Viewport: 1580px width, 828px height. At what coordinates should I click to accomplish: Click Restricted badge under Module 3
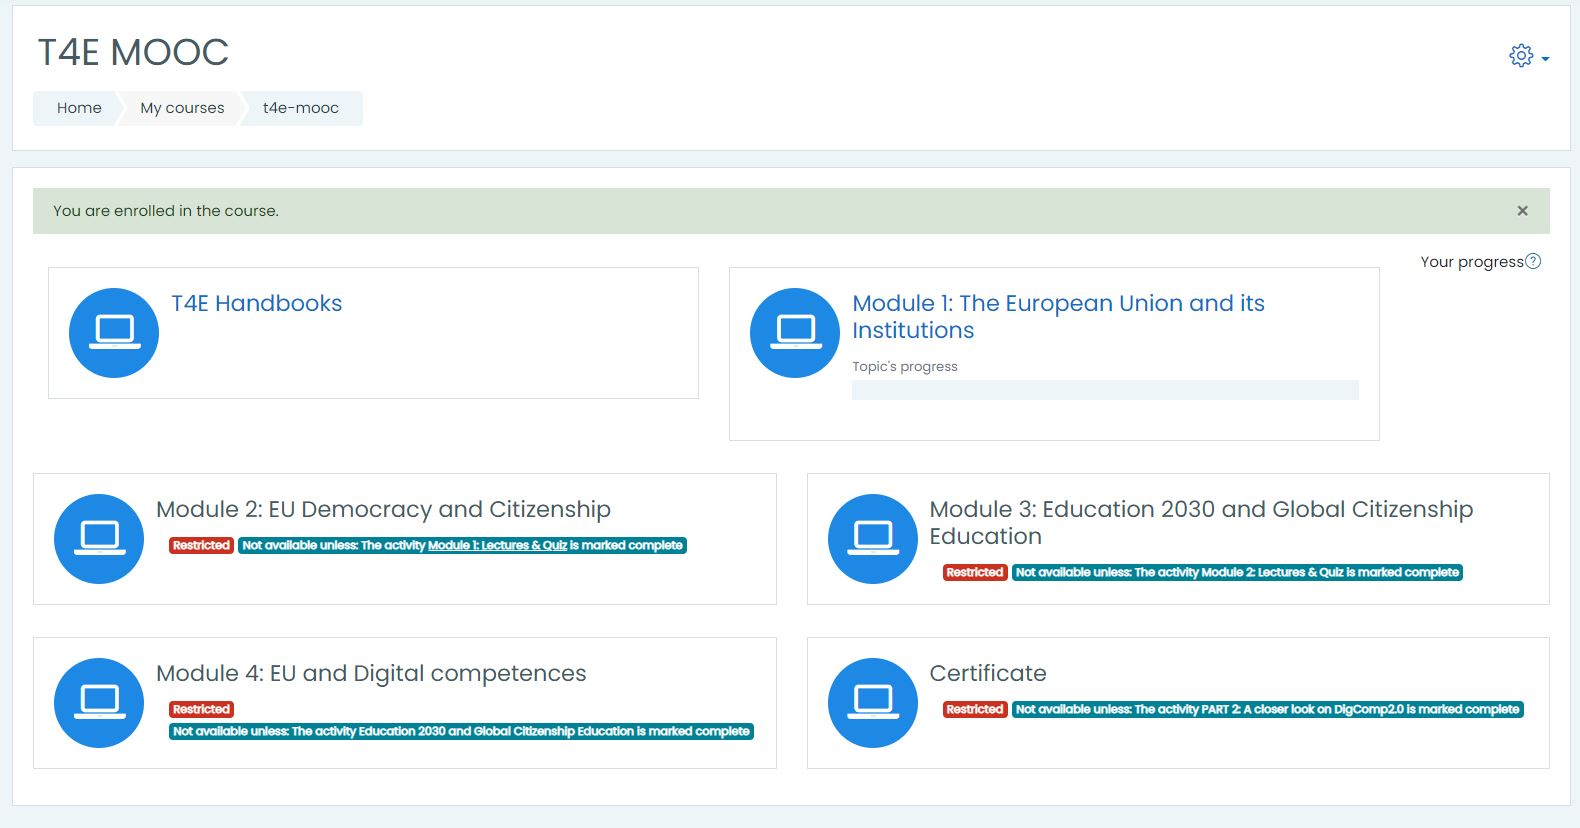975,573
